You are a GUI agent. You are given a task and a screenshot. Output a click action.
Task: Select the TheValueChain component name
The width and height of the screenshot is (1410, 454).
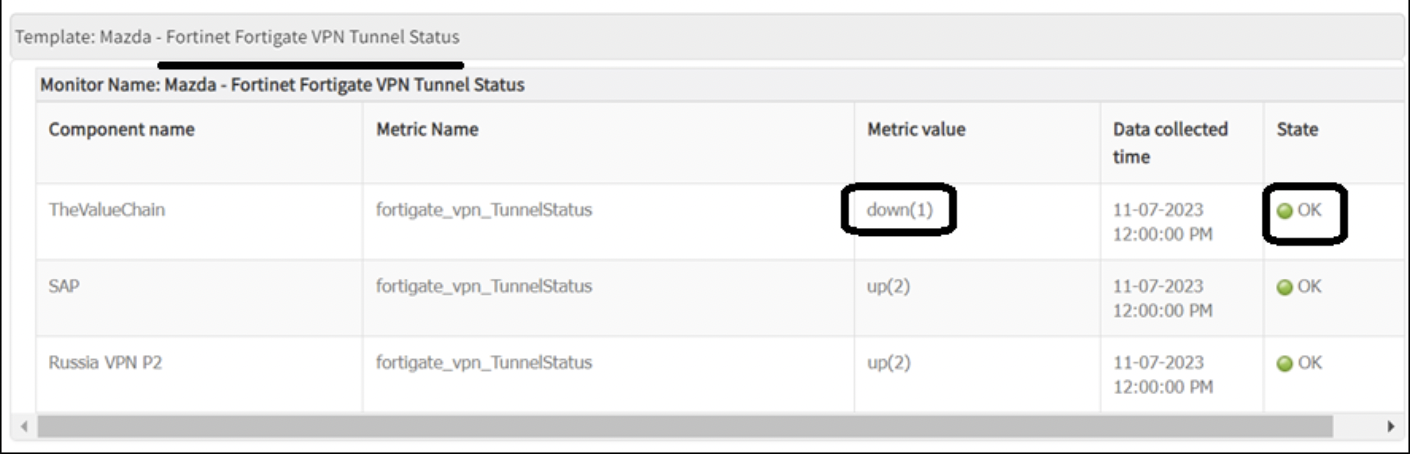(x=107, y=210)
